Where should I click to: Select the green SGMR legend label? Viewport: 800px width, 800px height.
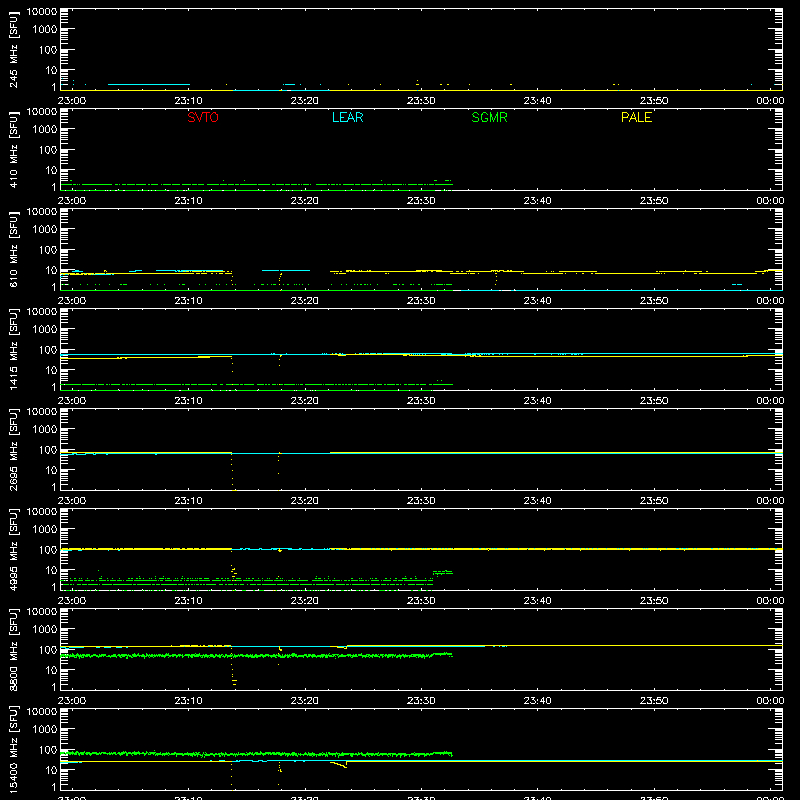click(489, 117)
